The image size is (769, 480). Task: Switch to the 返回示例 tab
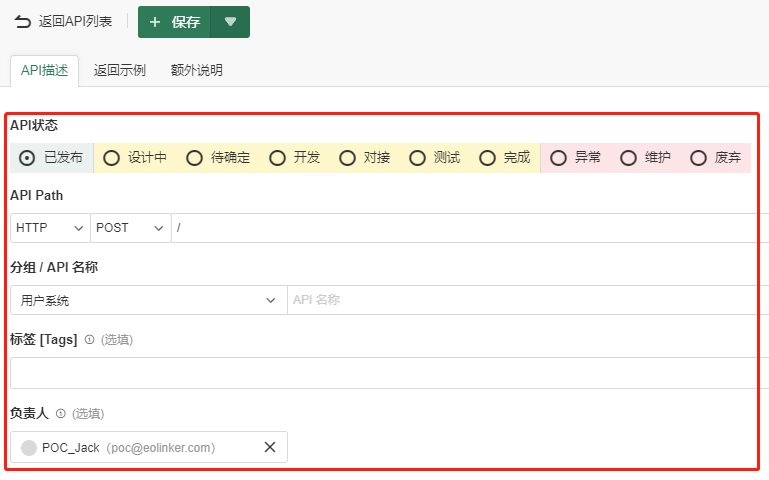(x=120, y=71)
